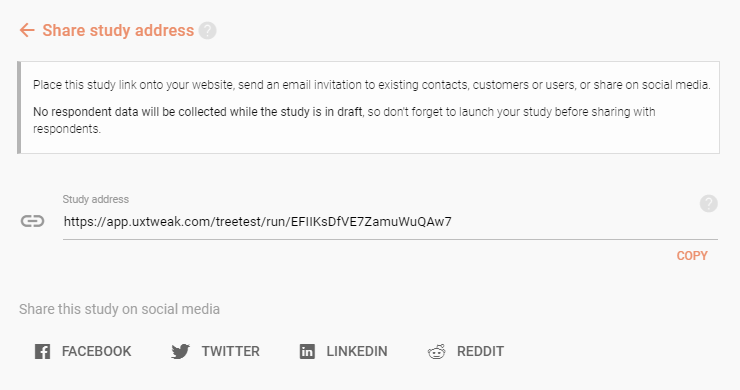Click the Reddit alien icon
Image resolution: width=740 pixels, height=390 pixels.
point(437,351)
